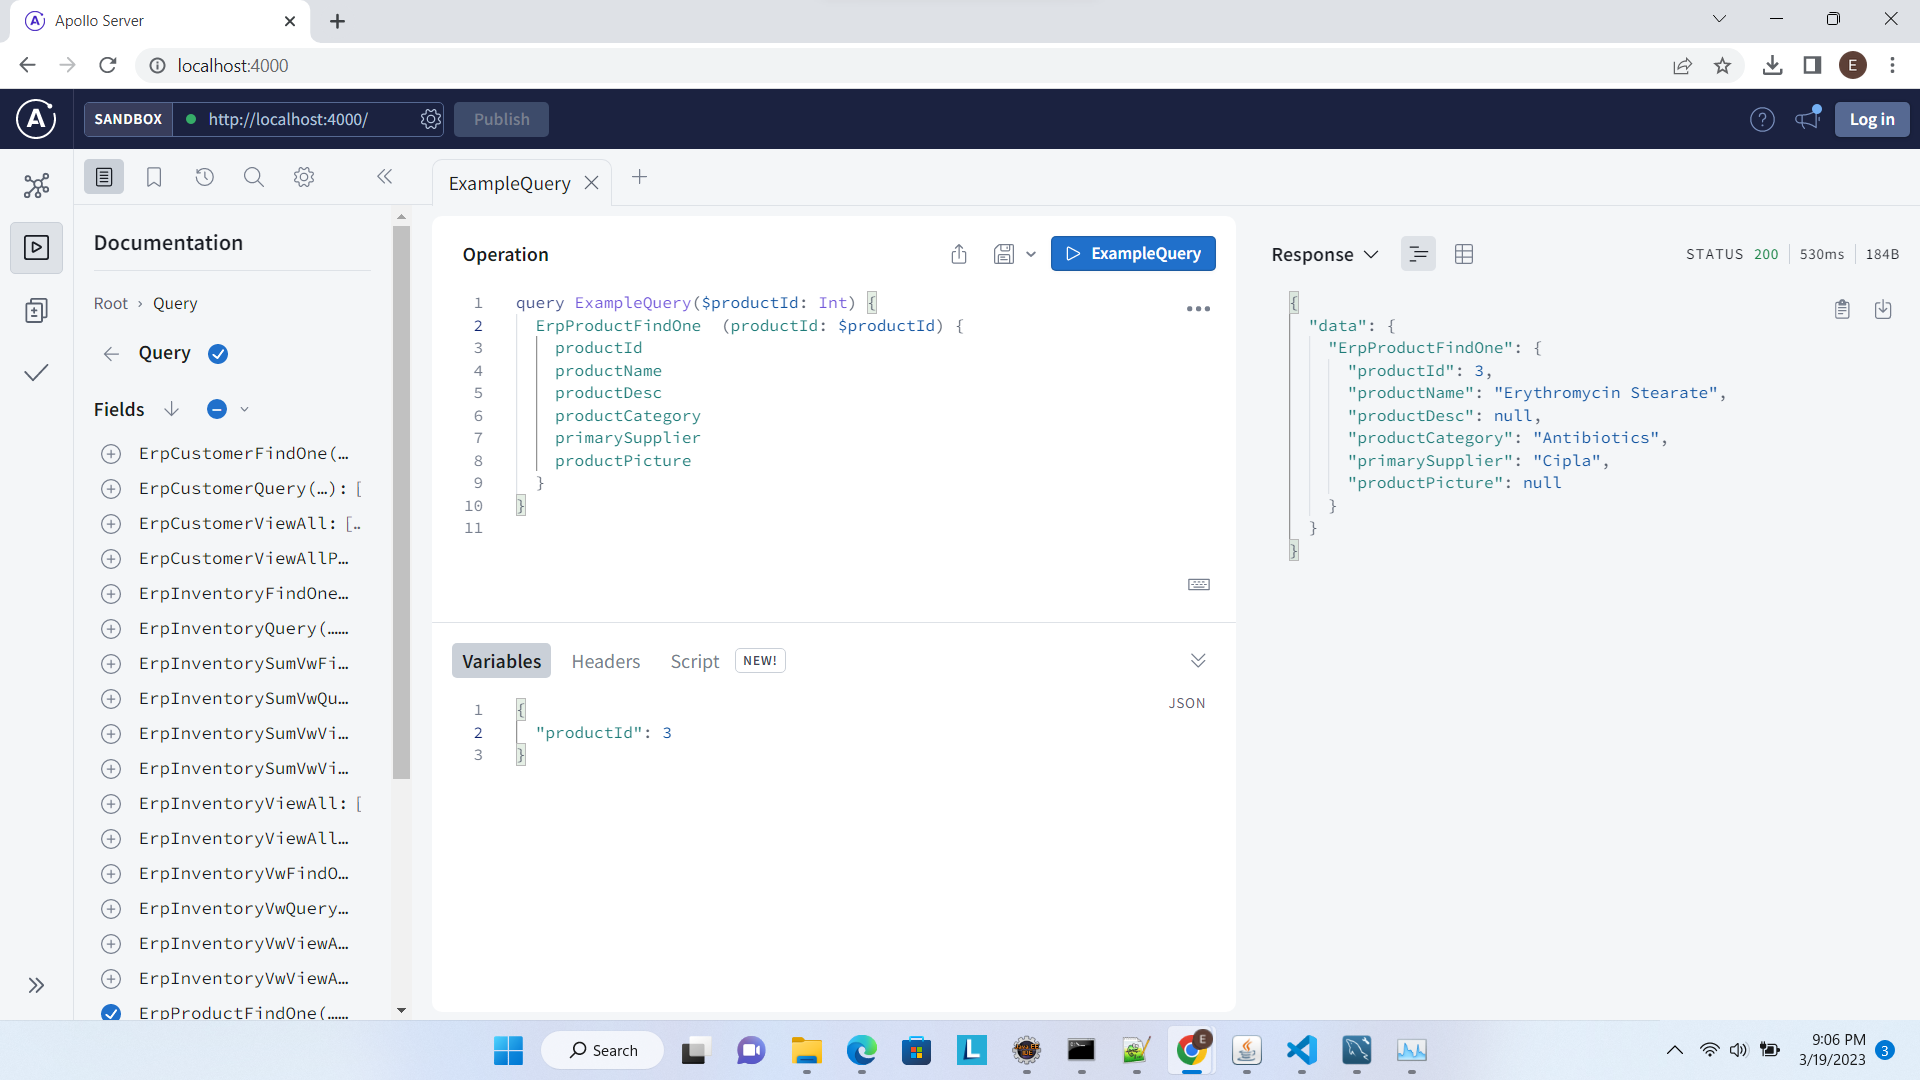Collapse the documentation panel double chevron
1920x1080 pixels.
(384, 177)
